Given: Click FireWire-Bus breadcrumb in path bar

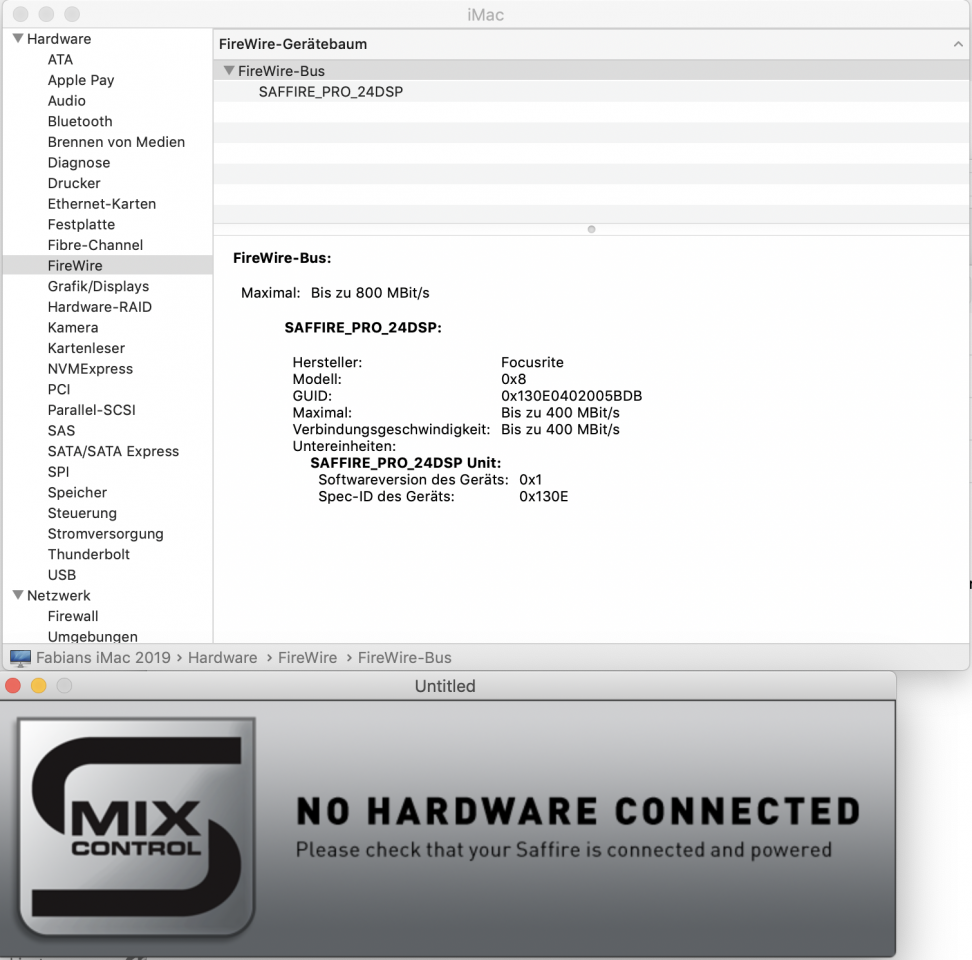Looking at the screenshot, I should [404, 657].
